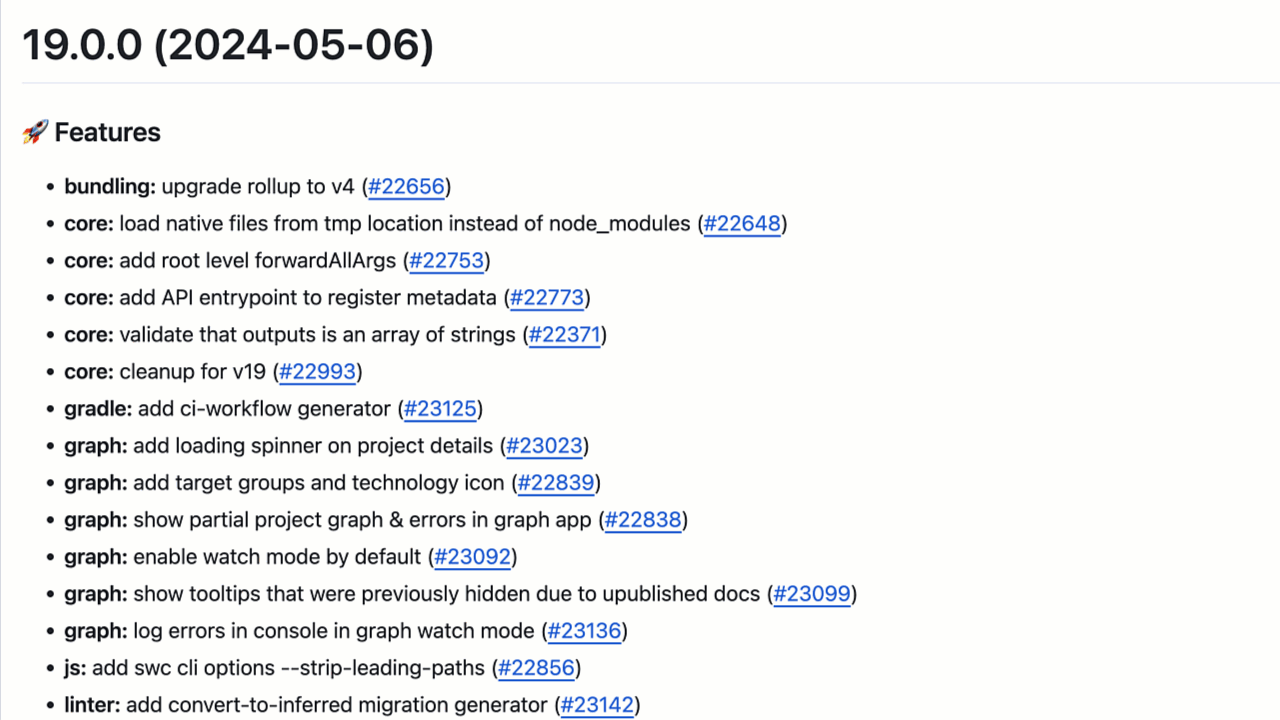The width and height of the screenshot is (1280, 720).
Task: Click the bold 'linter:' scope label
Action: (x=92, y=705)
